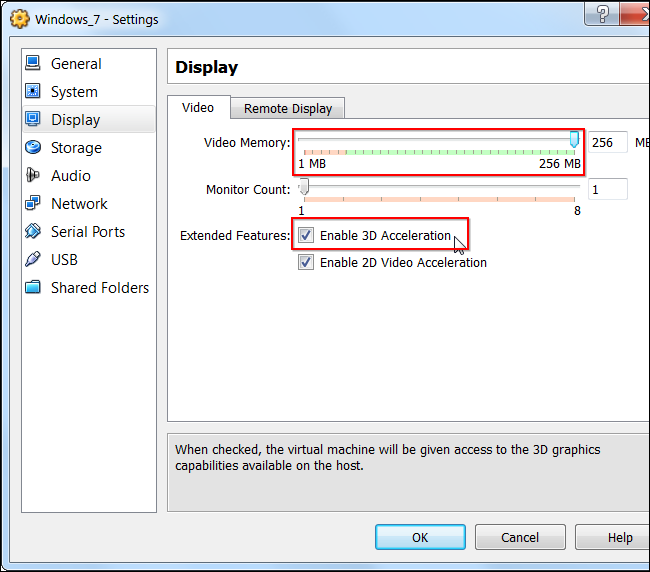Click the Monitor Count value field

pyautogui.click(x=607, y=189)
